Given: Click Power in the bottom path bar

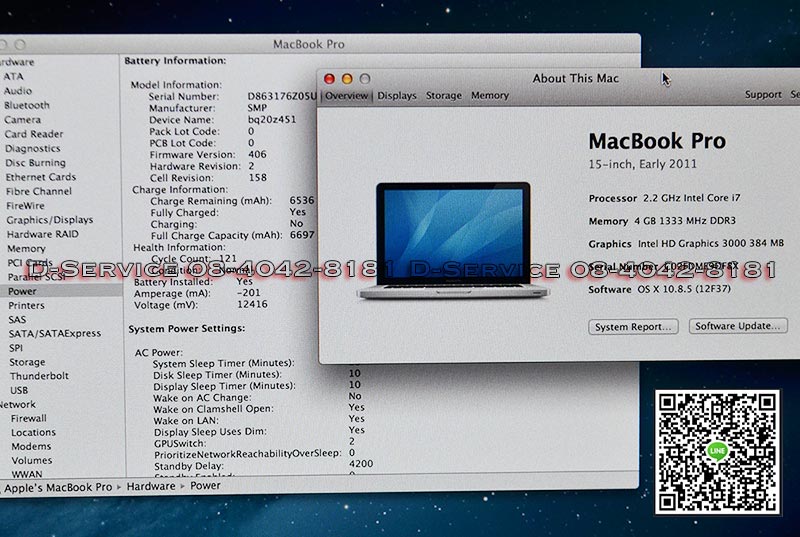Looking at the screenshot, I should [x=206, y=485].
